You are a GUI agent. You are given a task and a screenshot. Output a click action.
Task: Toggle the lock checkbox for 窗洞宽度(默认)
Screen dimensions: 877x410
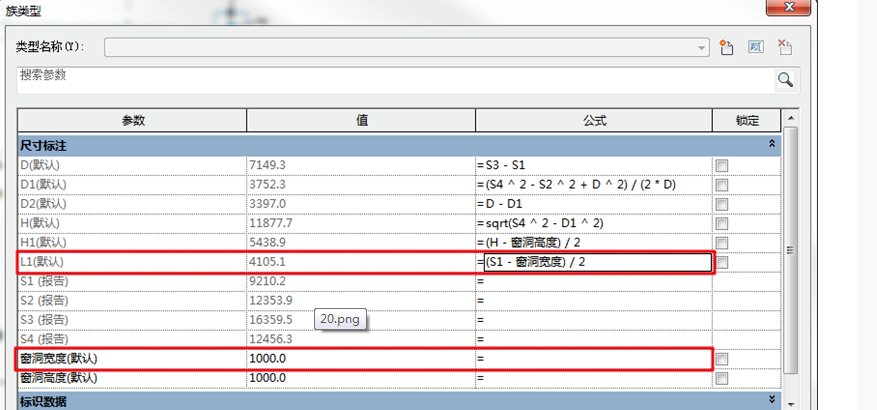point(722,359)
